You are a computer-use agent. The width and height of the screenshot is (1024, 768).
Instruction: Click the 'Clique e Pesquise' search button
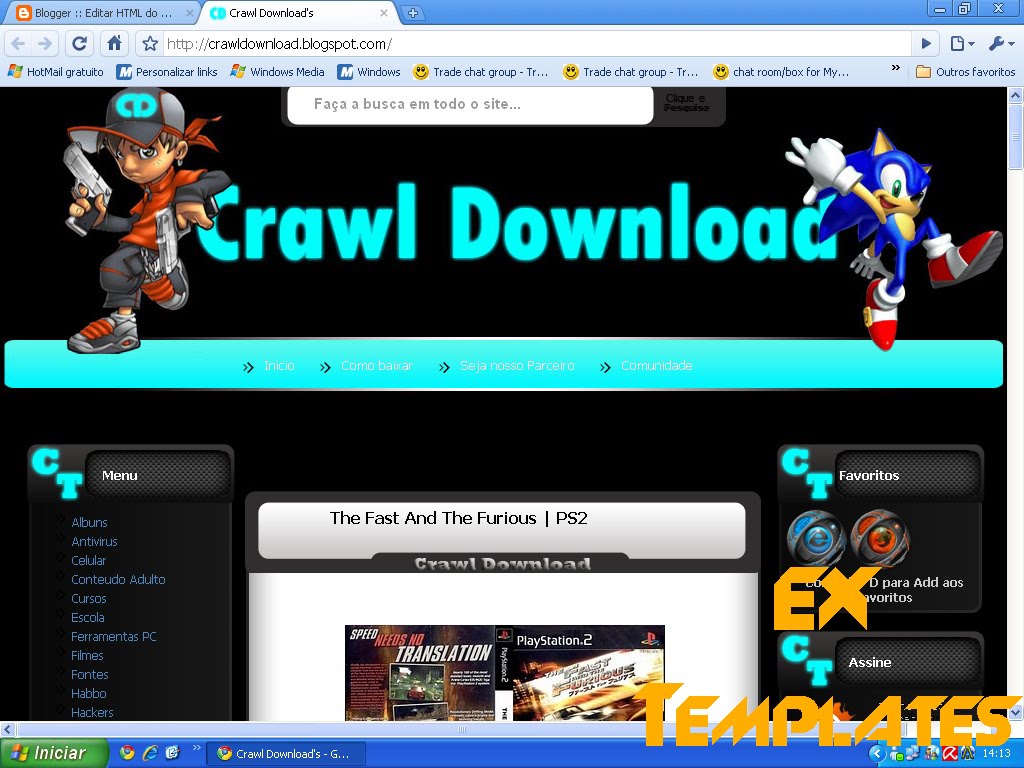686,103
